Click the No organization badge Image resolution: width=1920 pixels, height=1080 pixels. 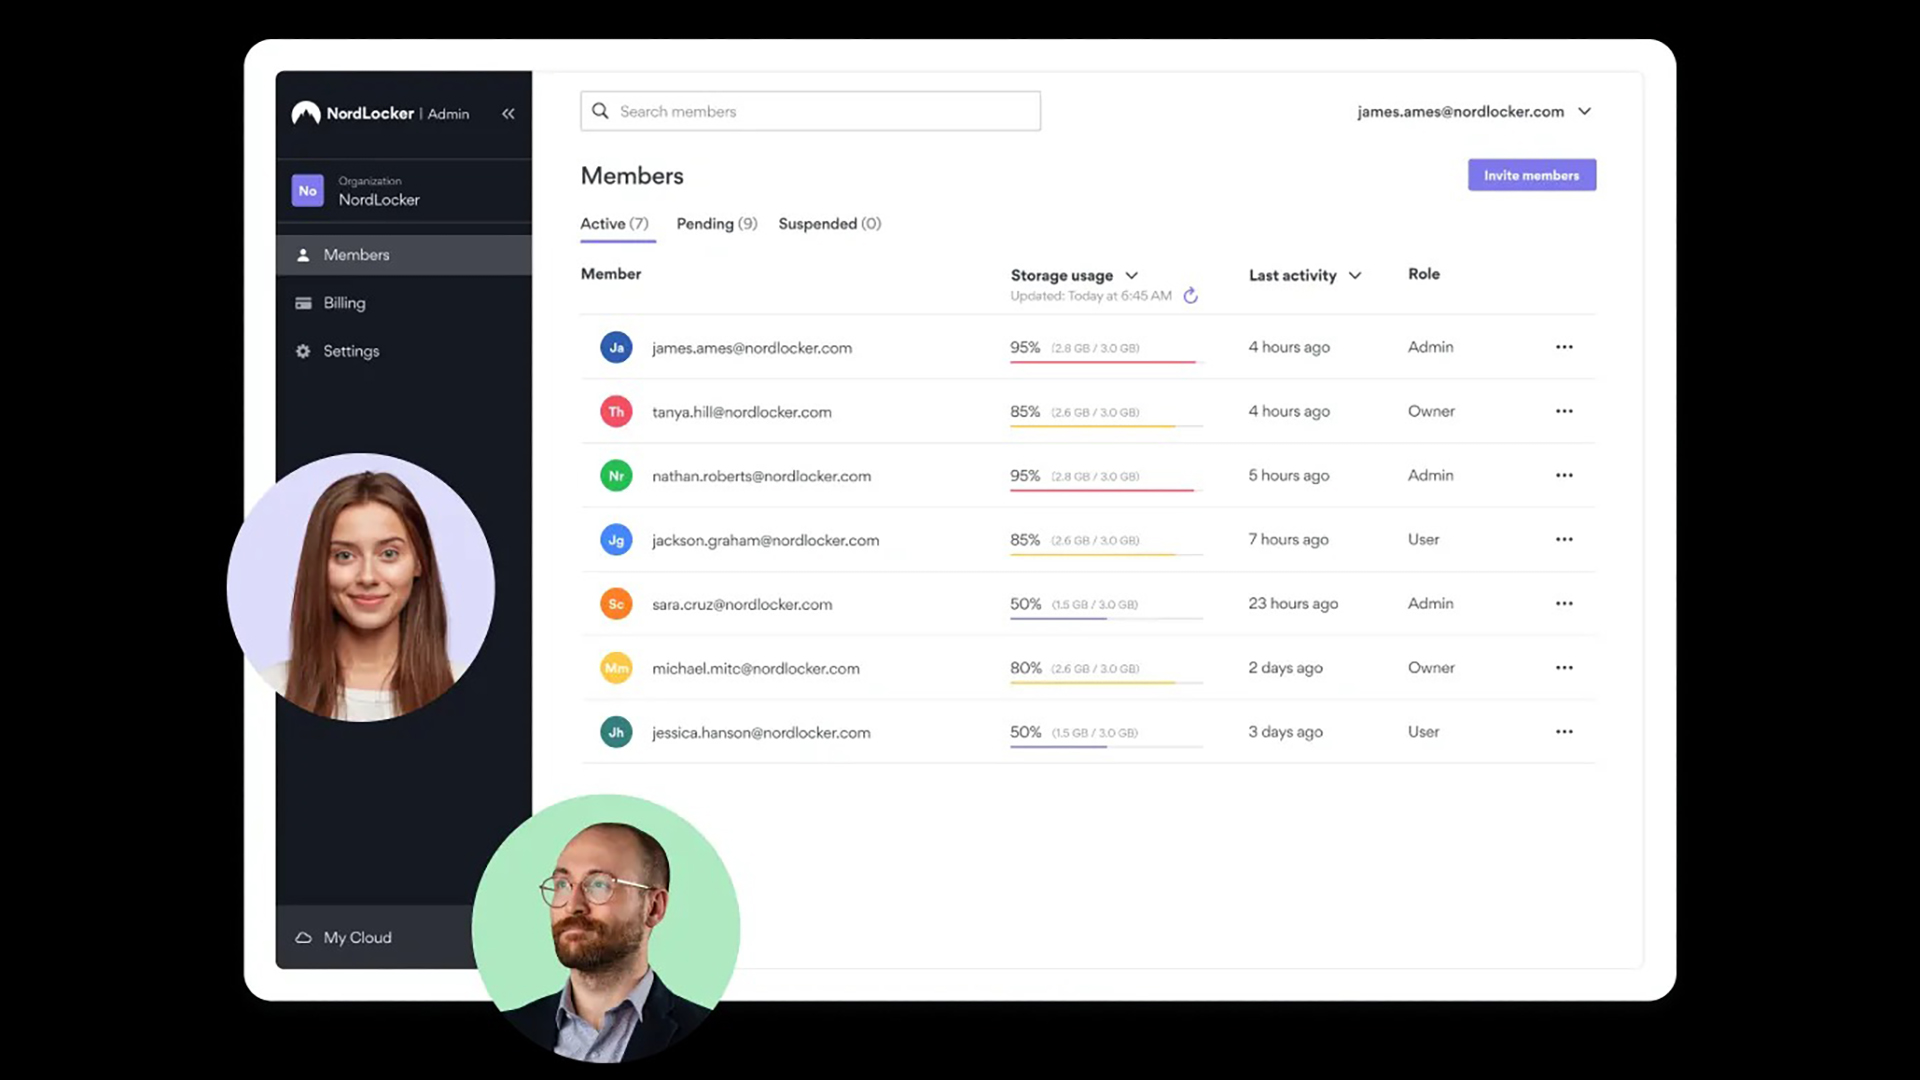(307, 191)
